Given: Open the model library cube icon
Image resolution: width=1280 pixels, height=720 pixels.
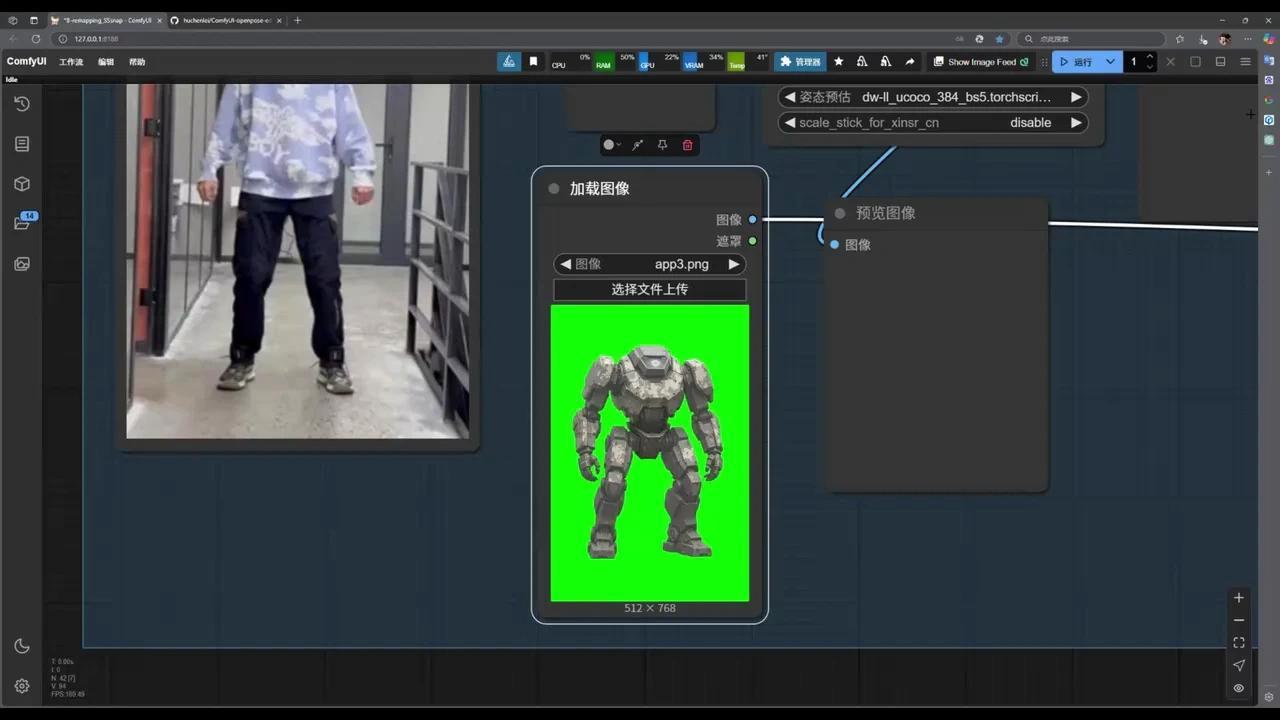Looking at the screenshot, I should (x=22, y=184).
